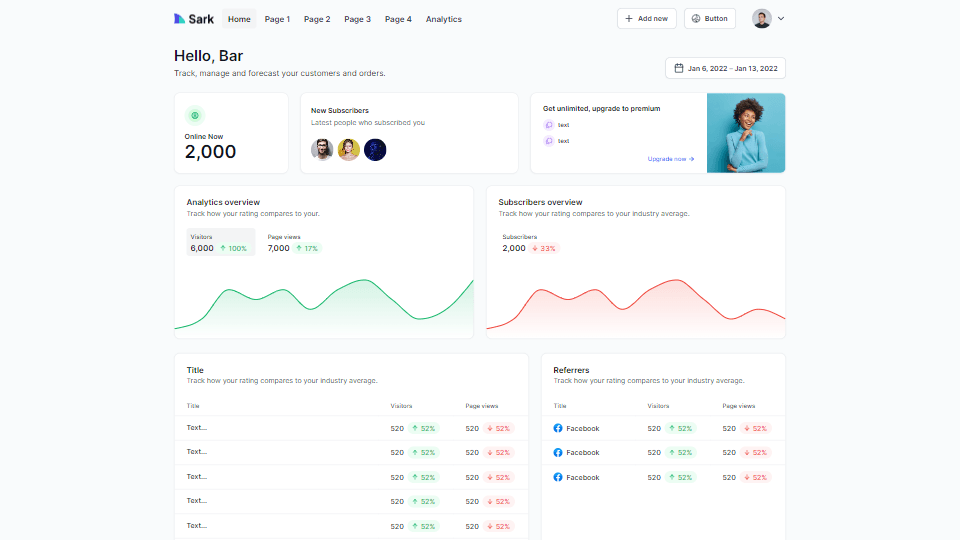This screenshot has width=960, height=540.
Task: Click first Facebook icon in Referrers
Action: click(558, 428)
